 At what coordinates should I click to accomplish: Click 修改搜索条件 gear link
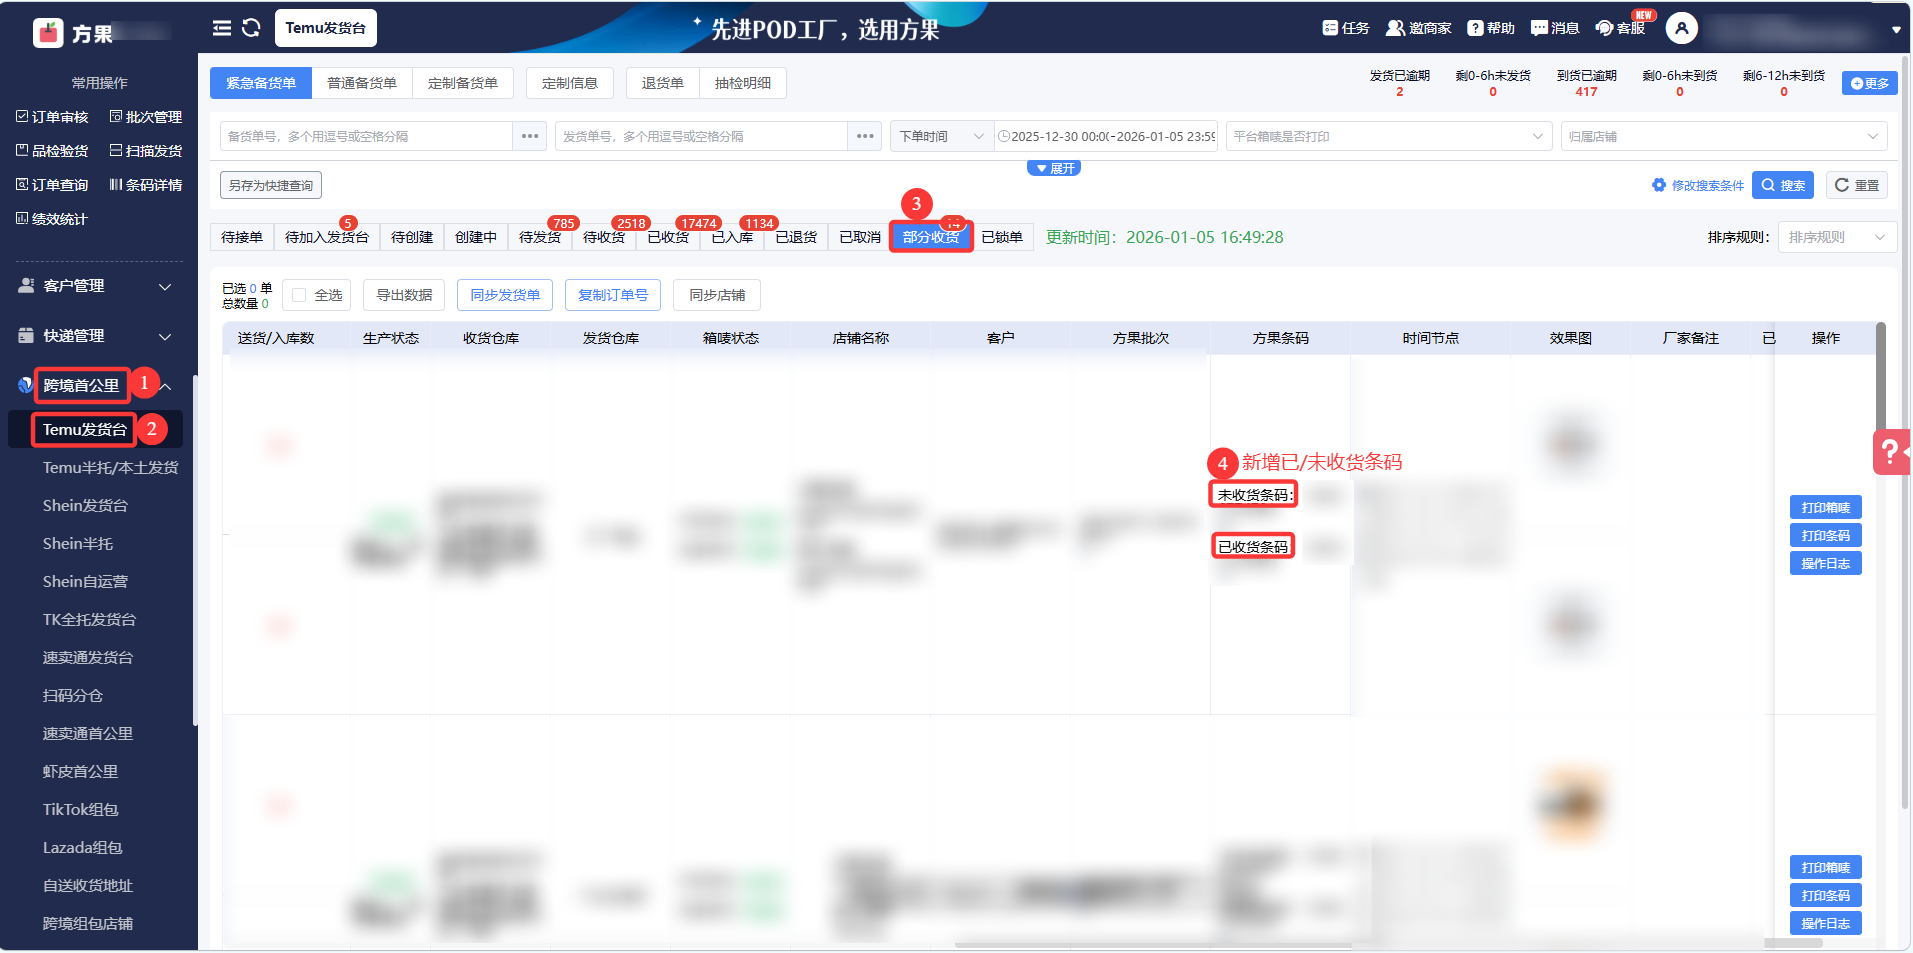pyautogui.click(x=1698, y=185)
